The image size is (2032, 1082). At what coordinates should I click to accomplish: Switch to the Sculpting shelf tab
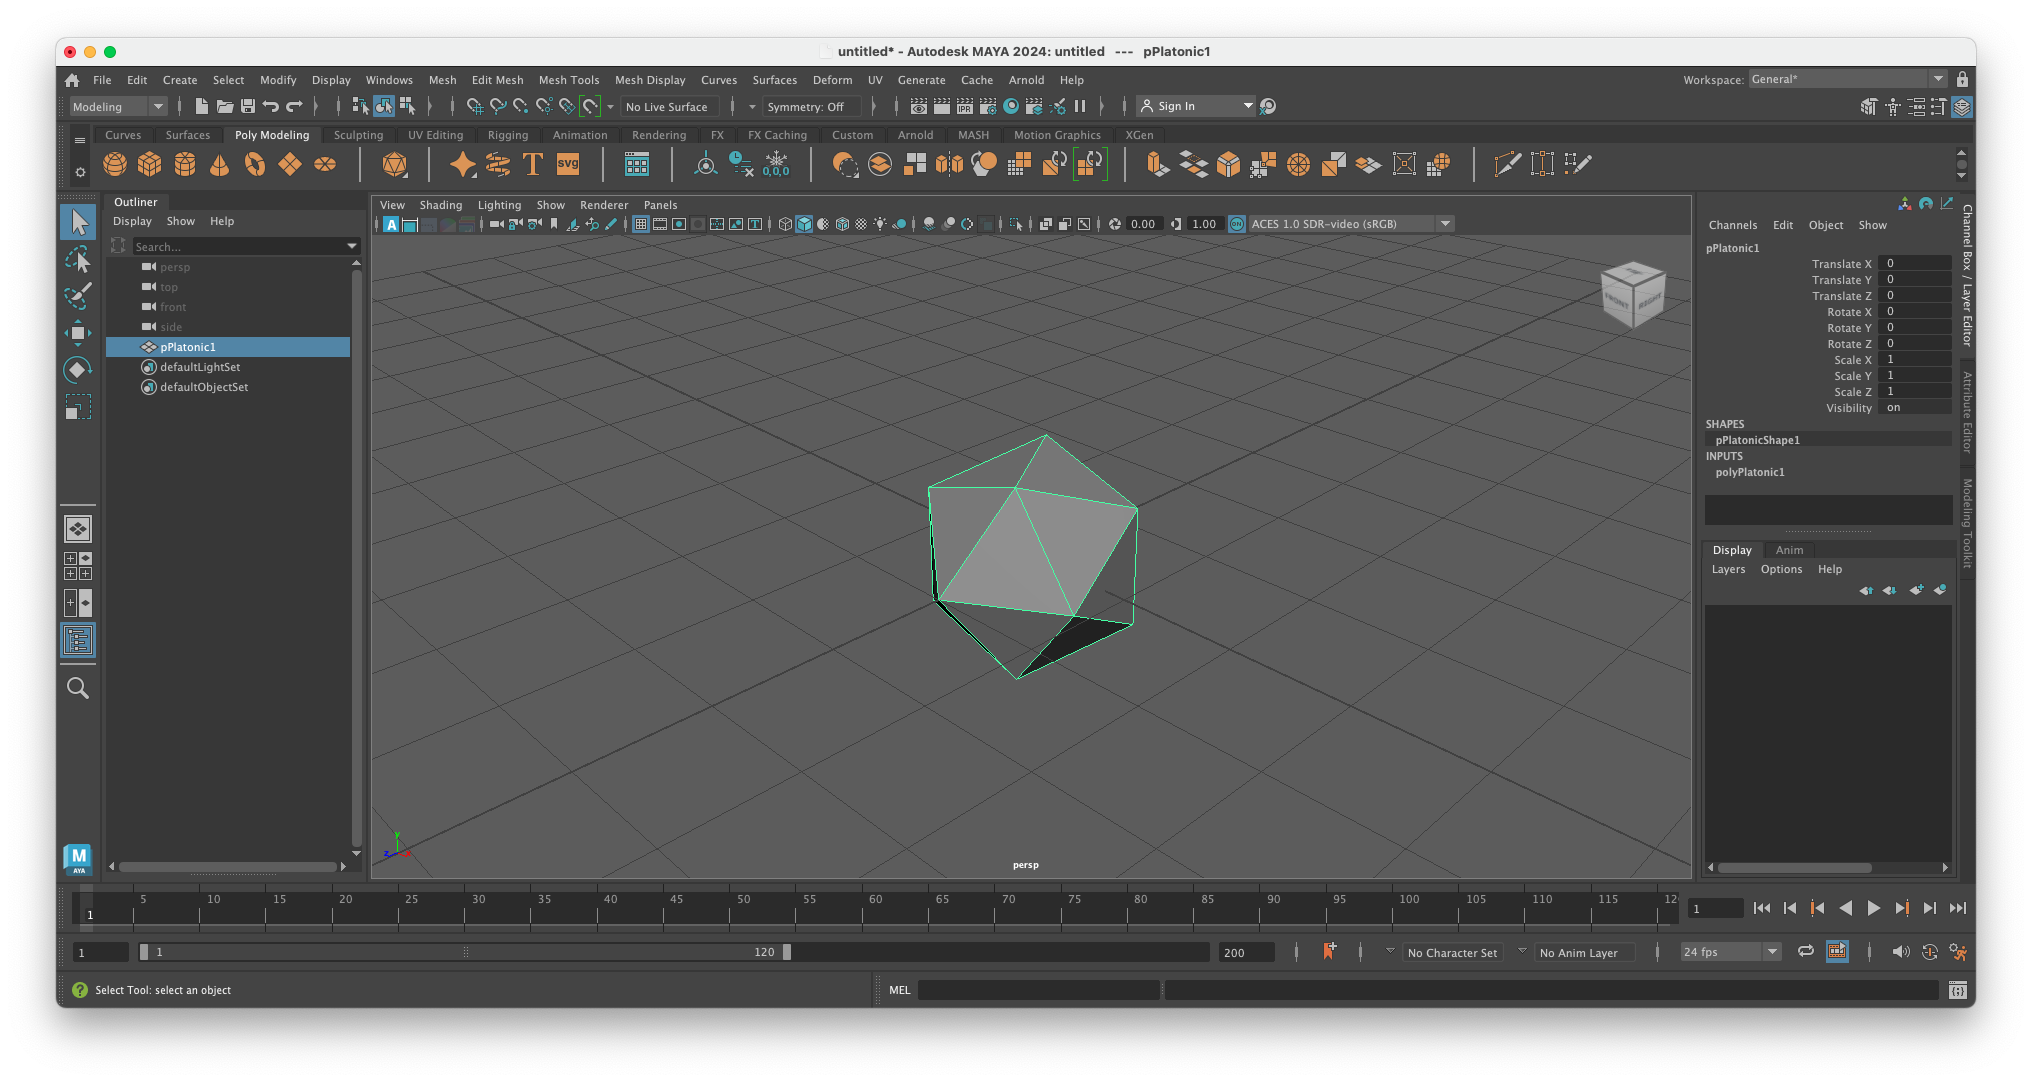[358, 135]
